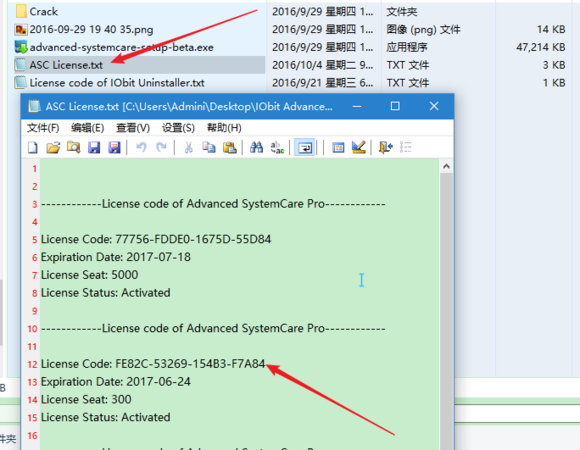Click the setup-beta.exe installer icon
Image resolution: width=580 pixels, height=450 pixels.
pyautogui.click(x=21, y=47)
